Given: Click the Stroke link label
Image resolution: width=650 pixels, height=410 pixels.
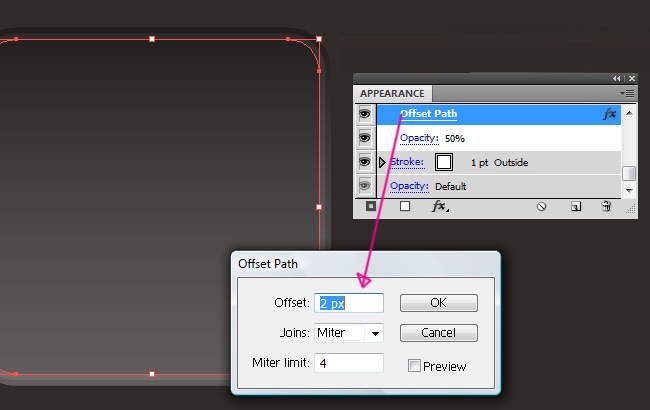Looking at the screenshot, I should click(407, 162).
